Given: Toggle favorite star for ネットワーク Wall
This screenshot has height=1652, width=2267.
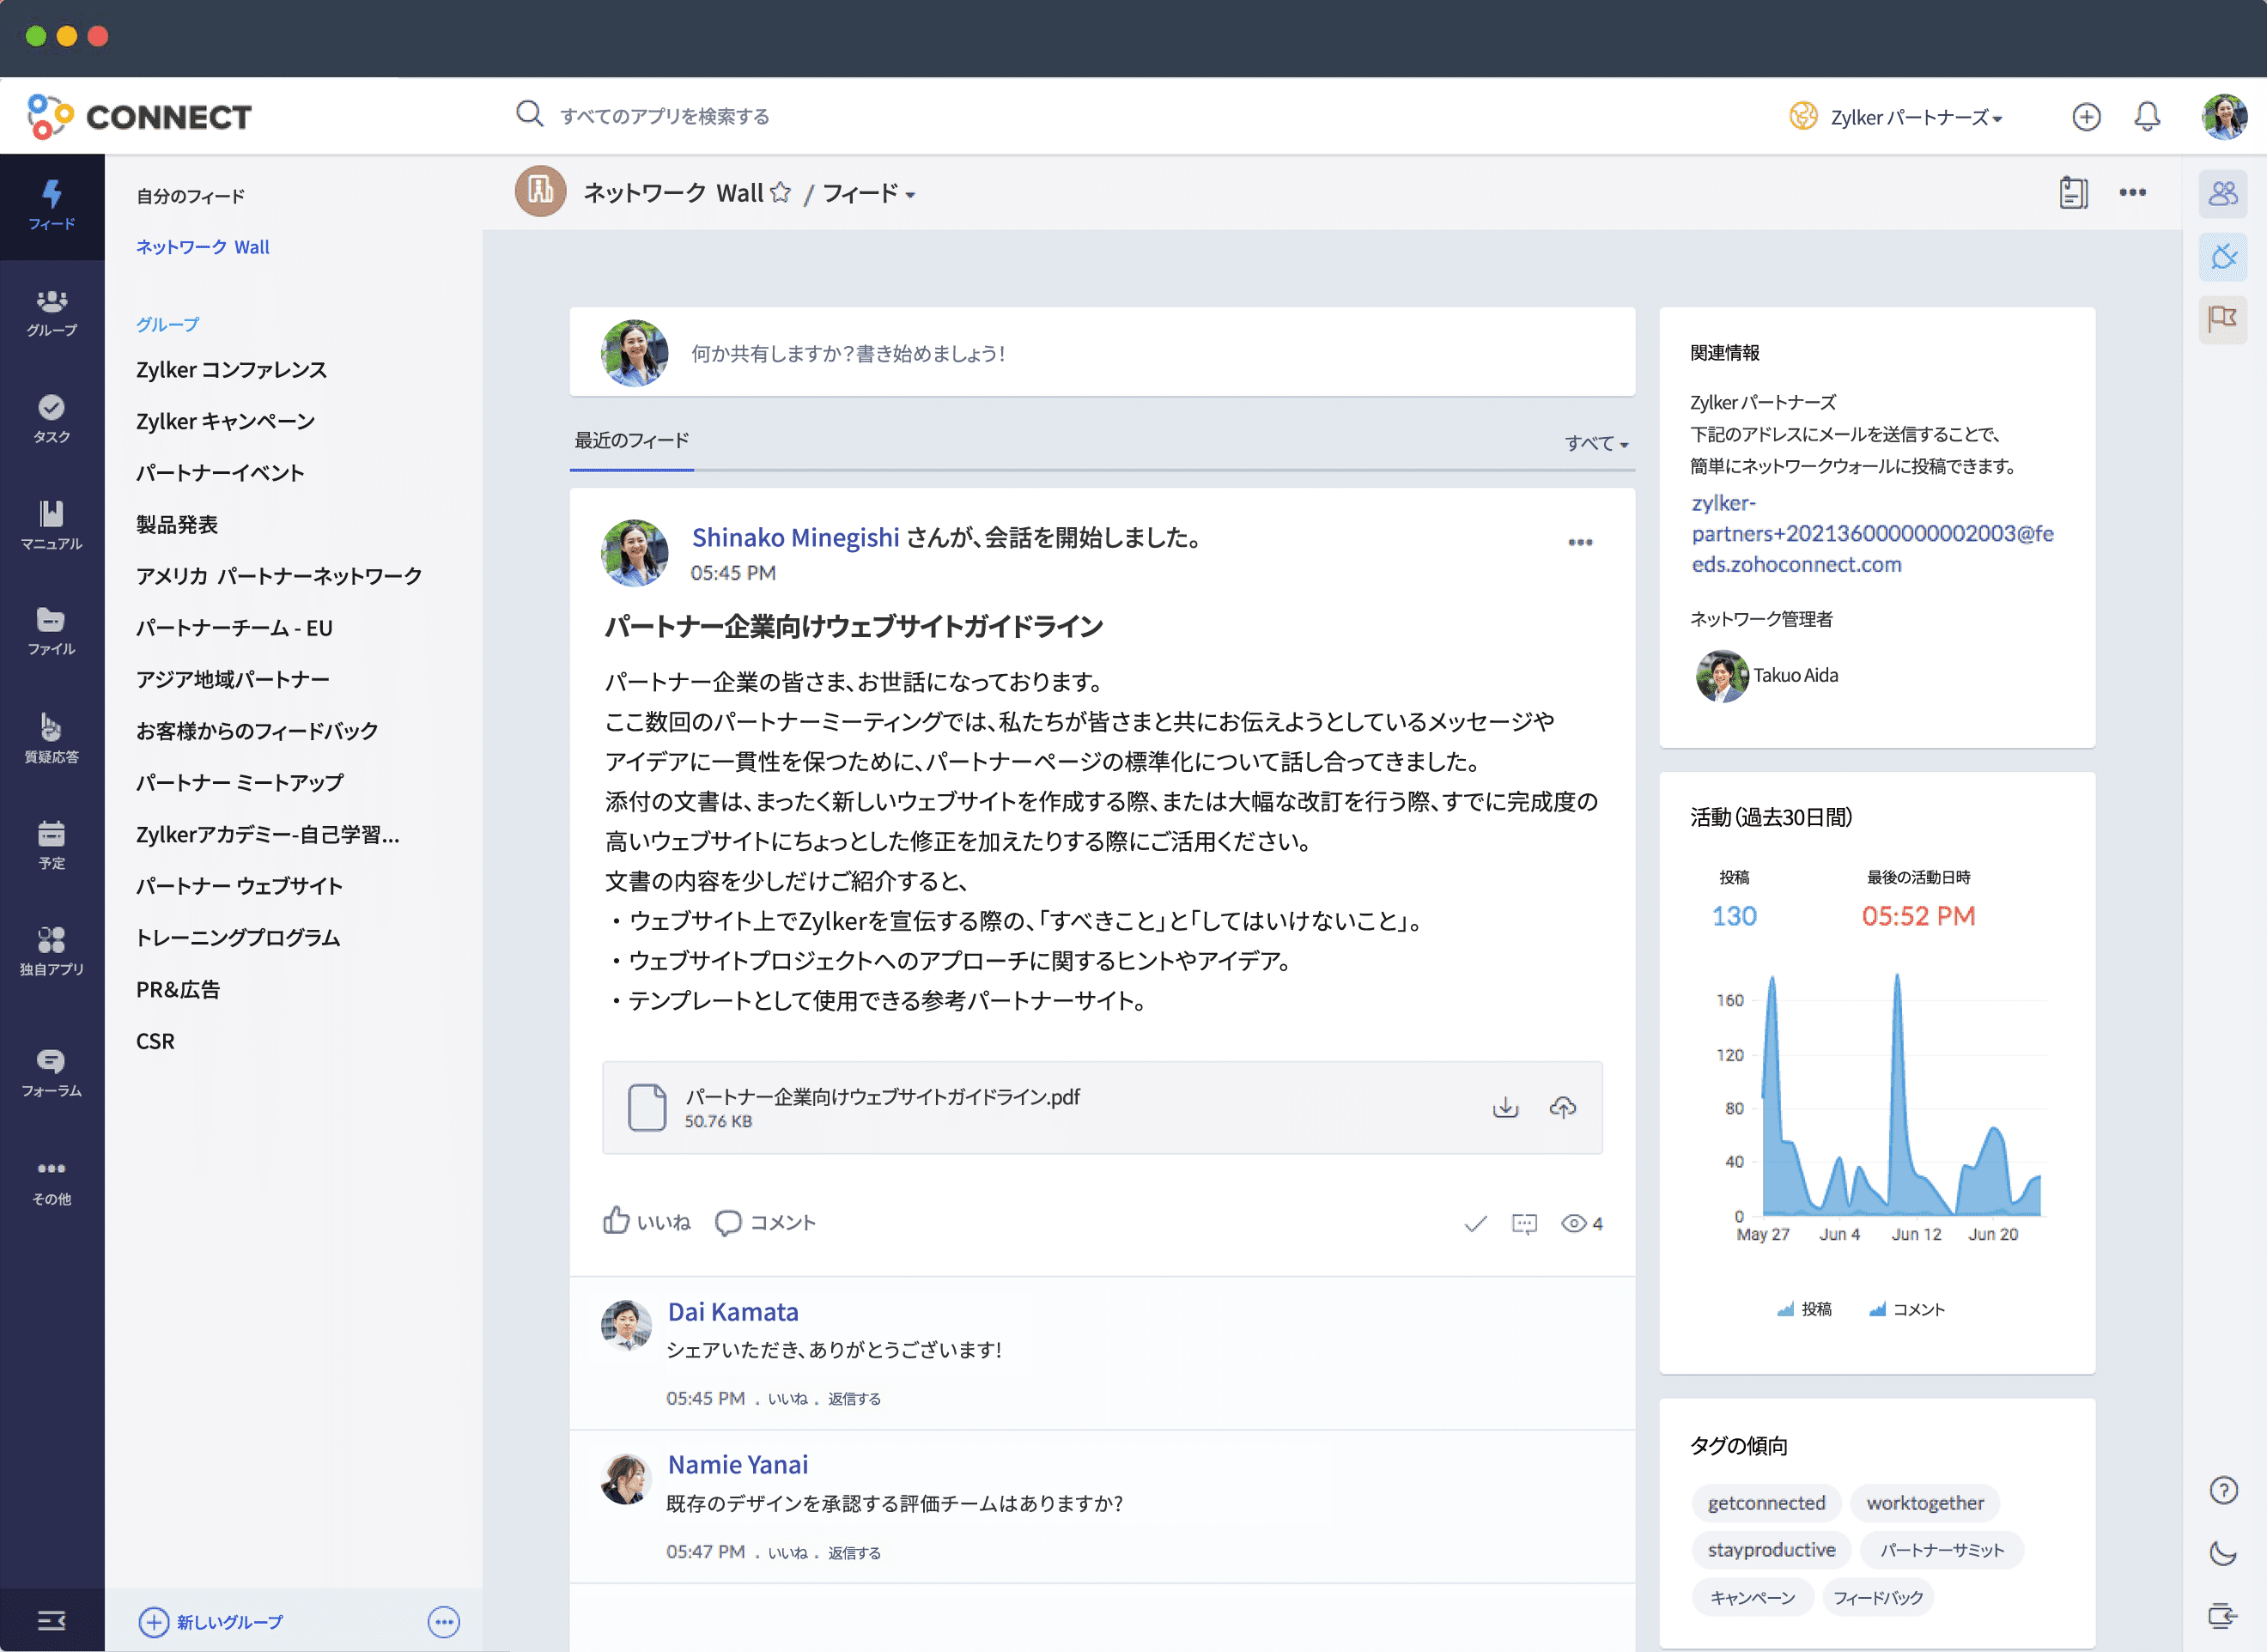Looking at the screenshot, I should pos(781,192).
